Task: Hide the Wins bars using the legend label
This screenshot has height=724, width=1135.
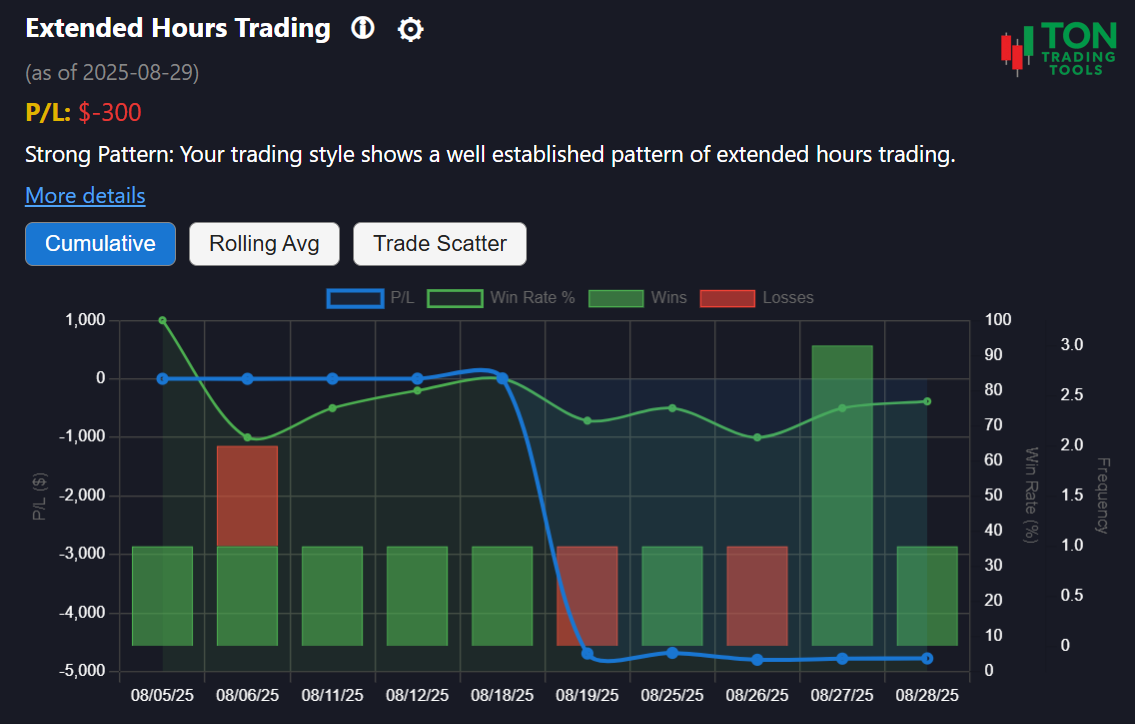Action: point(668,298)
